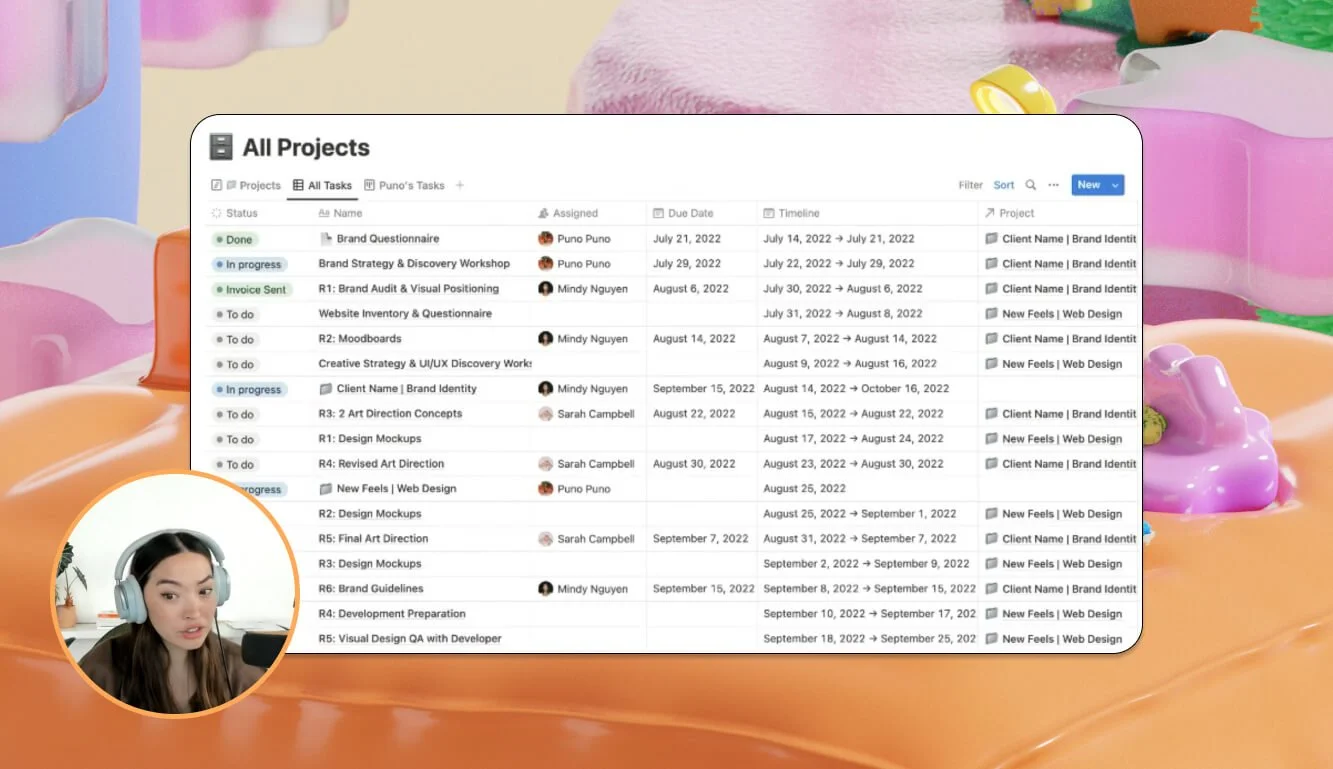The image size is (1333, 769).
Task: Click the page icon beside Brand Questionnaire
Action: [325, 239]
